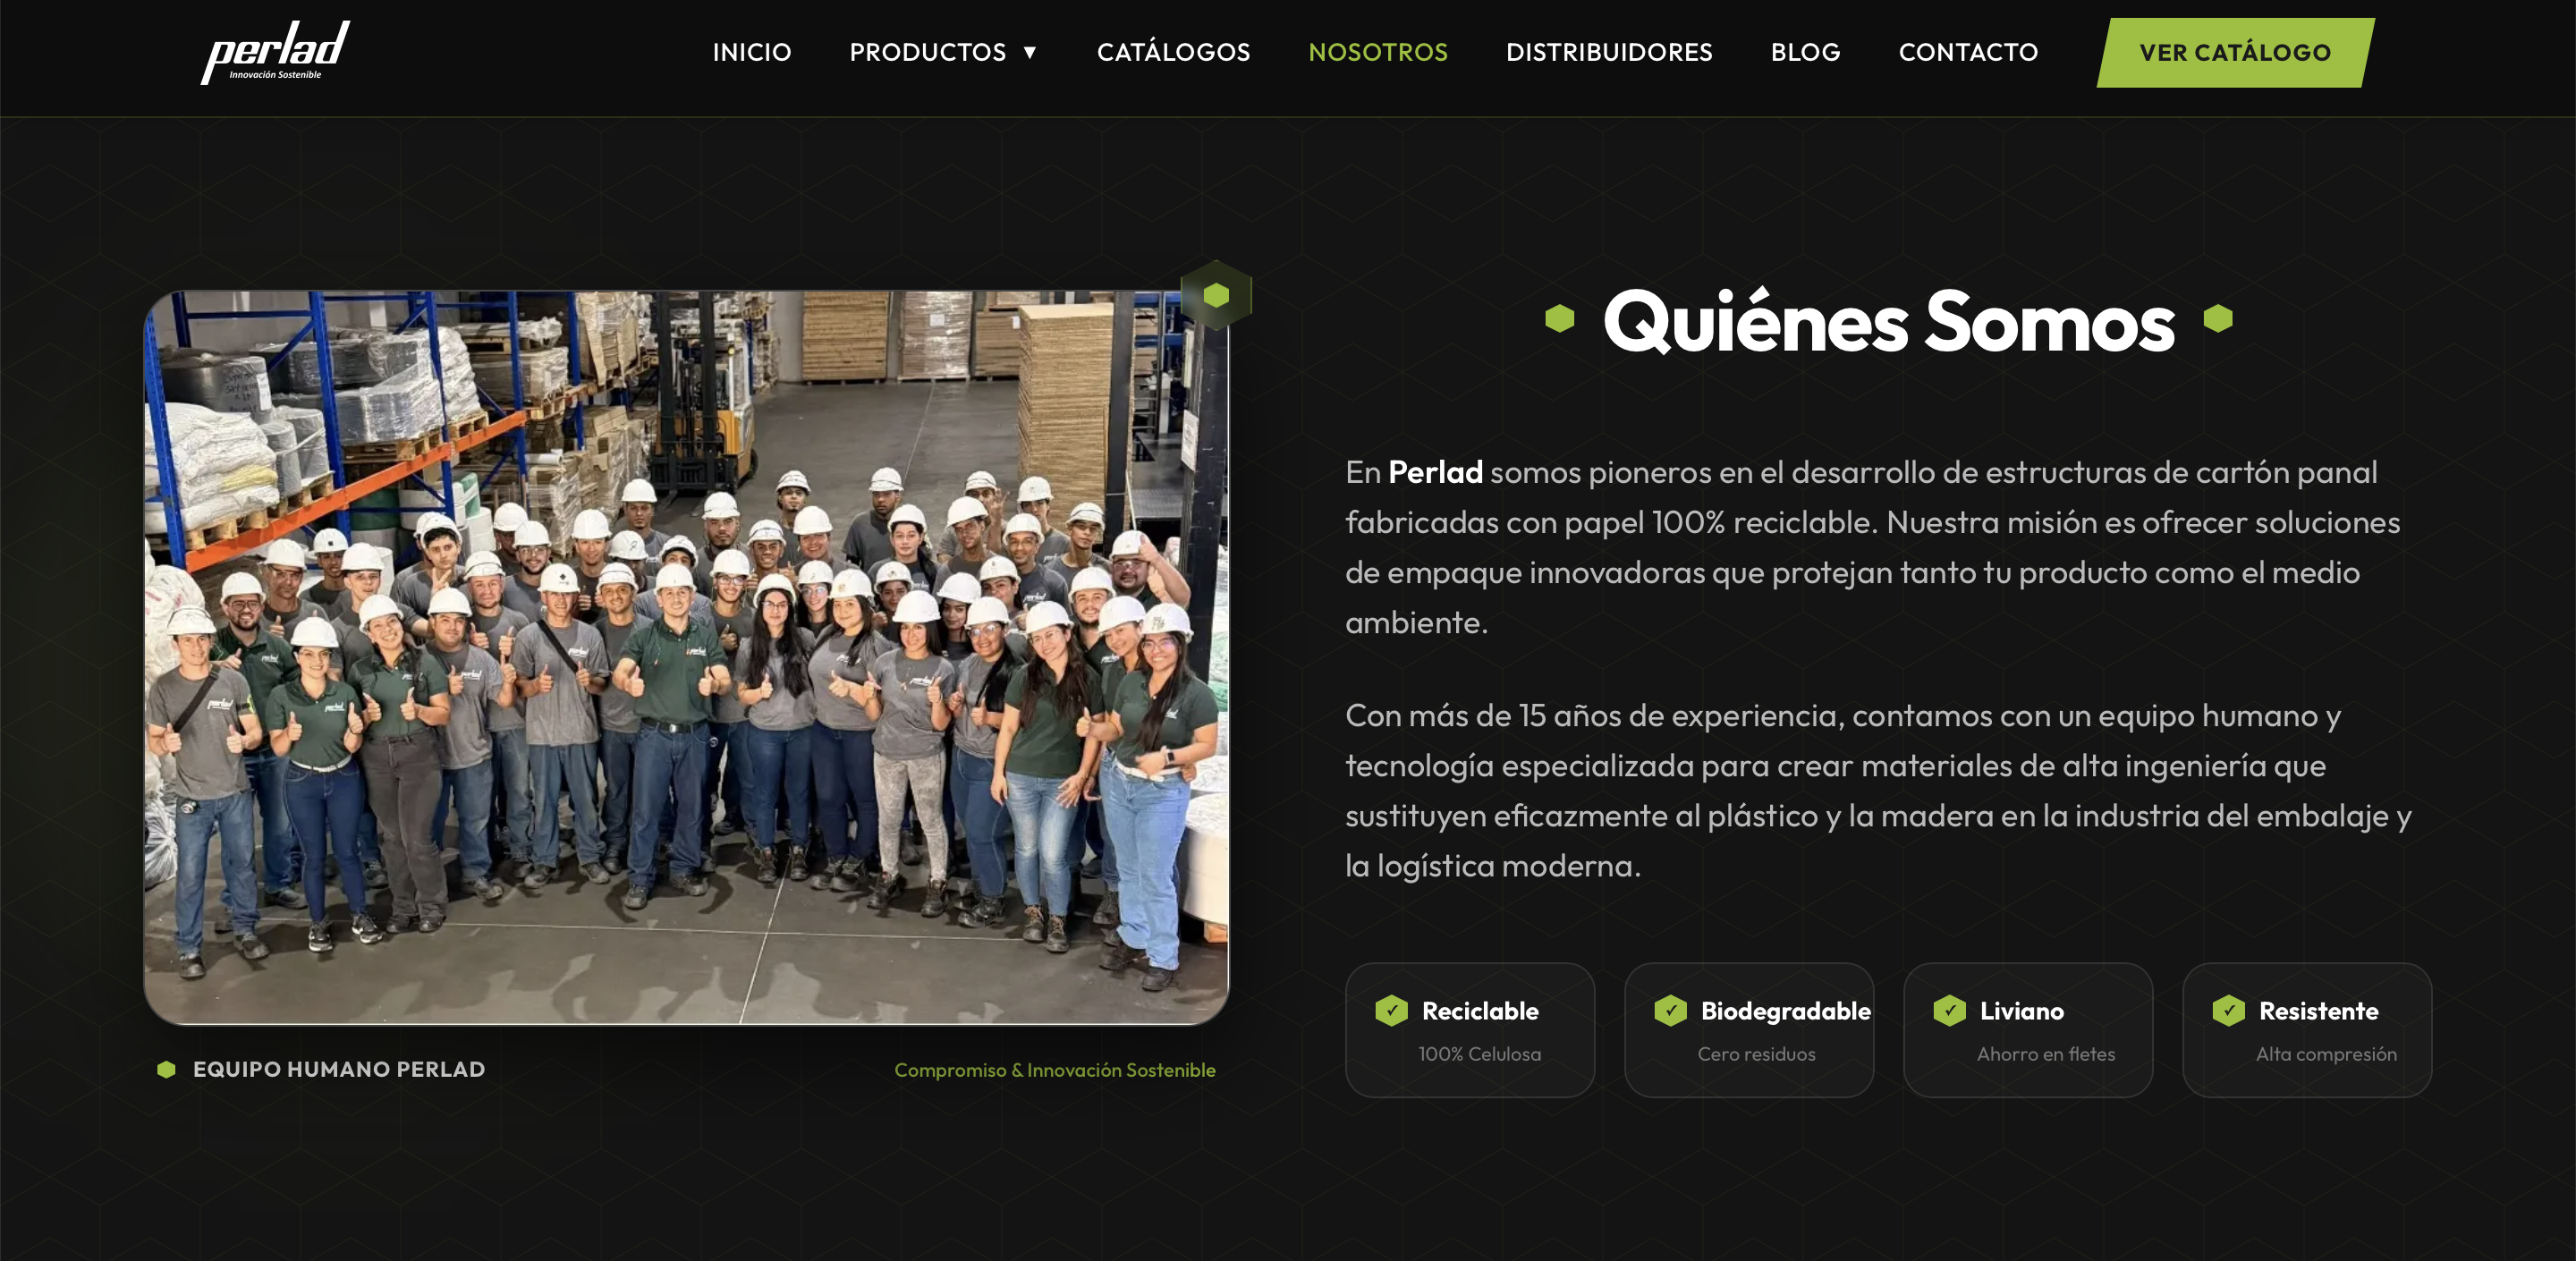Select the NOSOTROS nav item
This screenshot has width=2576, height=1261.
(x=1378, y=52)
